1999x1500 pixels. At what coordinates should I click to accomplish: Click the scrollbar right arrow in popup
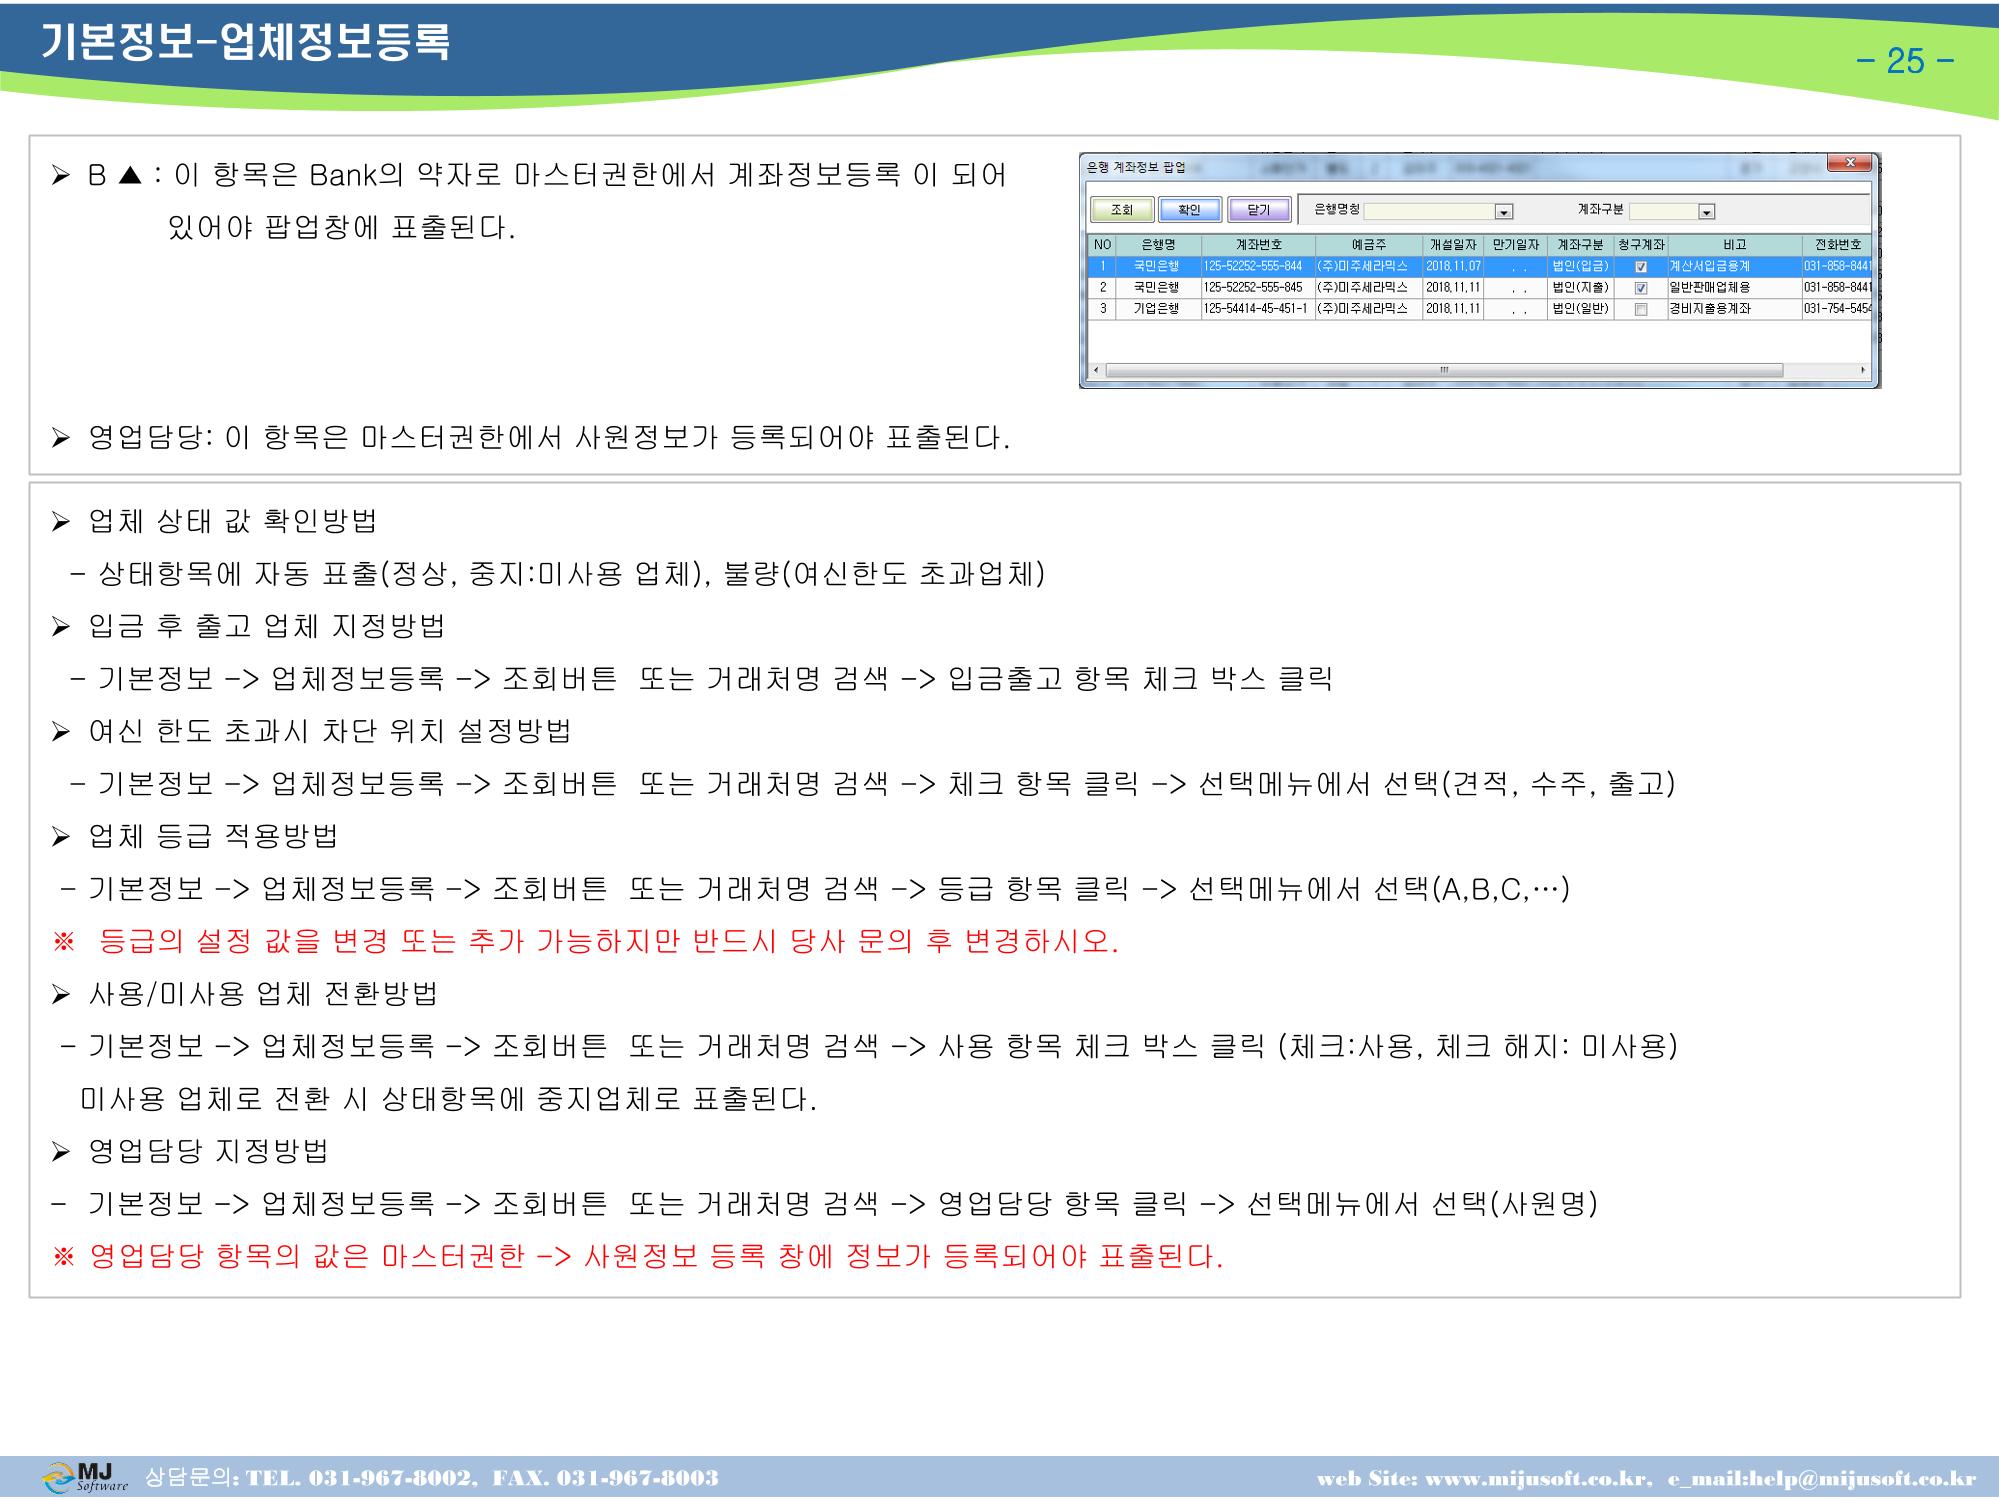(1863, 370)
